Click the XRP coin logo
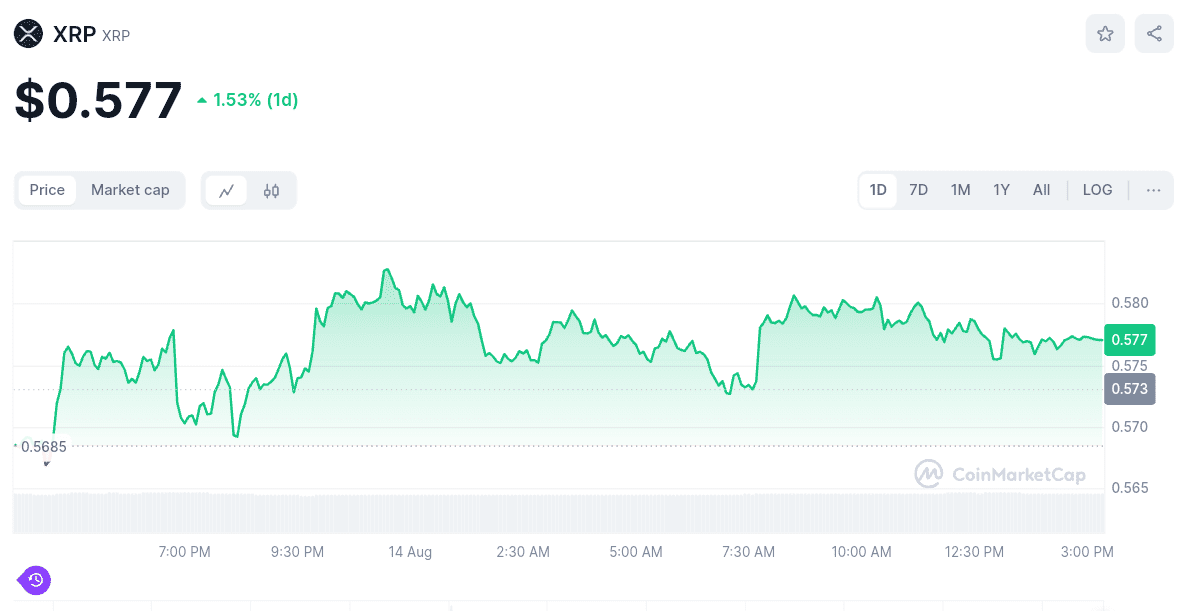The height and width of the screenshot is (611, 1185). click(27, 33)
